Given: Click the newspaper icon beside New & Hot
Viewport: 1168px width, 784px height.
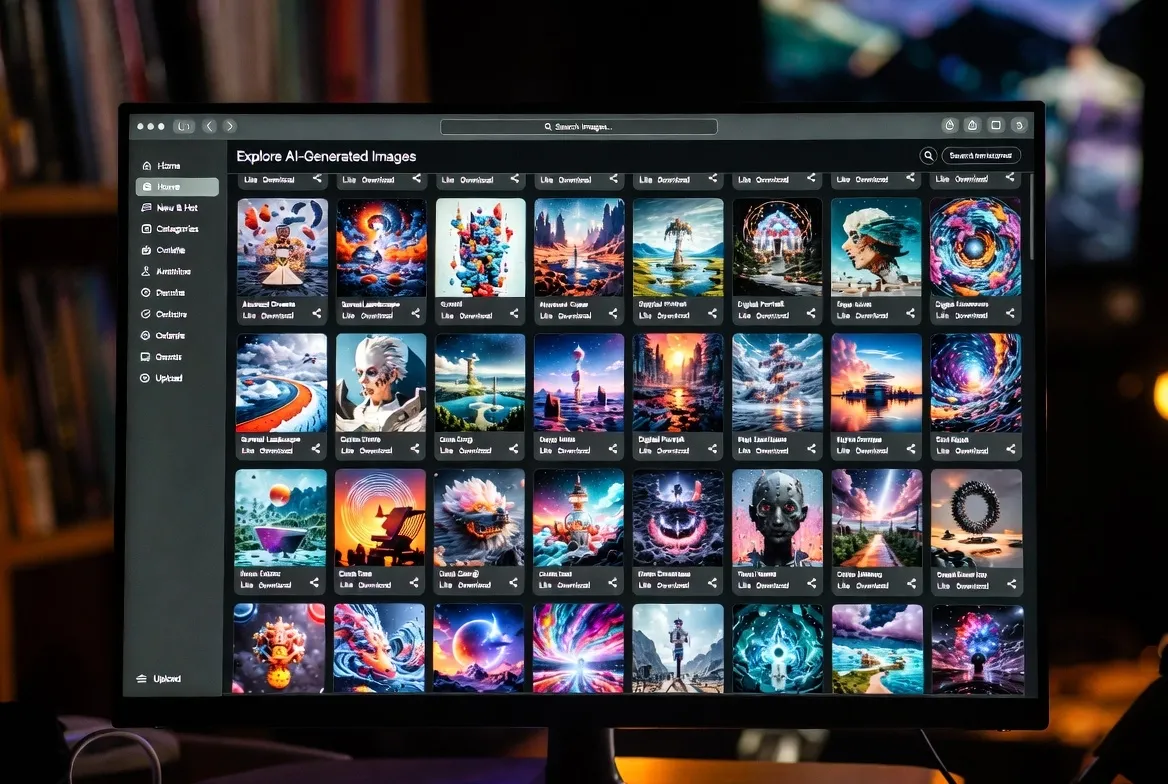Looking at the screenshot, I should click(146, 208).
